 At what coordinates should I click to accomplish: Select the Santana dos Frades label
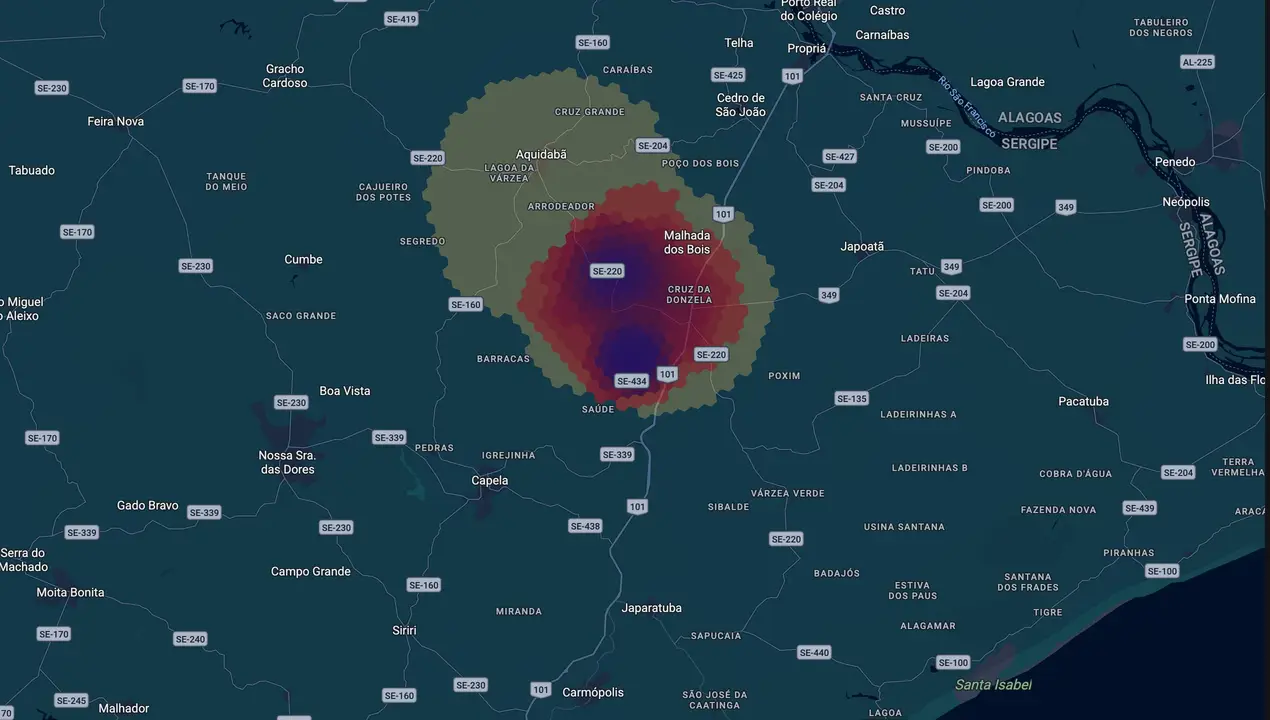[x=1027, y=582]
